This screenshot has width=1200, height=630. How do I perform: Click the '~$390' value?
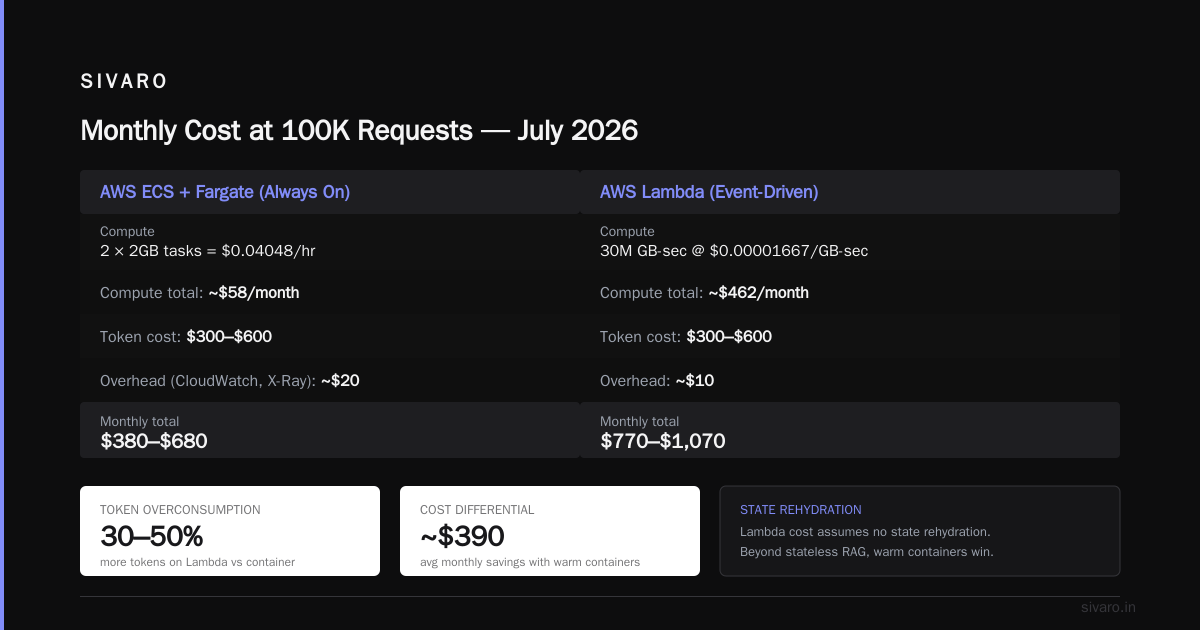(462, 536)
